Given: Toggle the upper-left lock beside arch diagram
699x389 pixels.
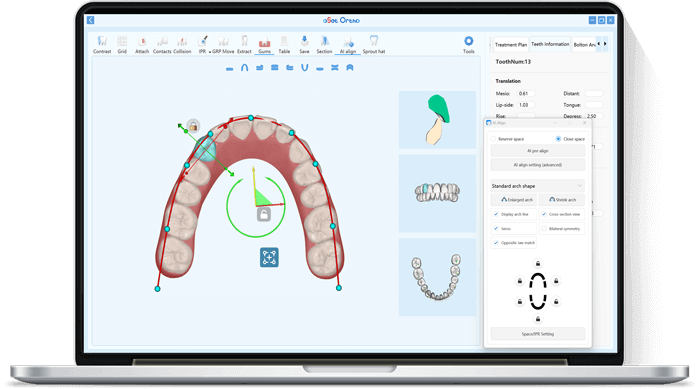Looking at the screenshot, I should click(520, 281).
